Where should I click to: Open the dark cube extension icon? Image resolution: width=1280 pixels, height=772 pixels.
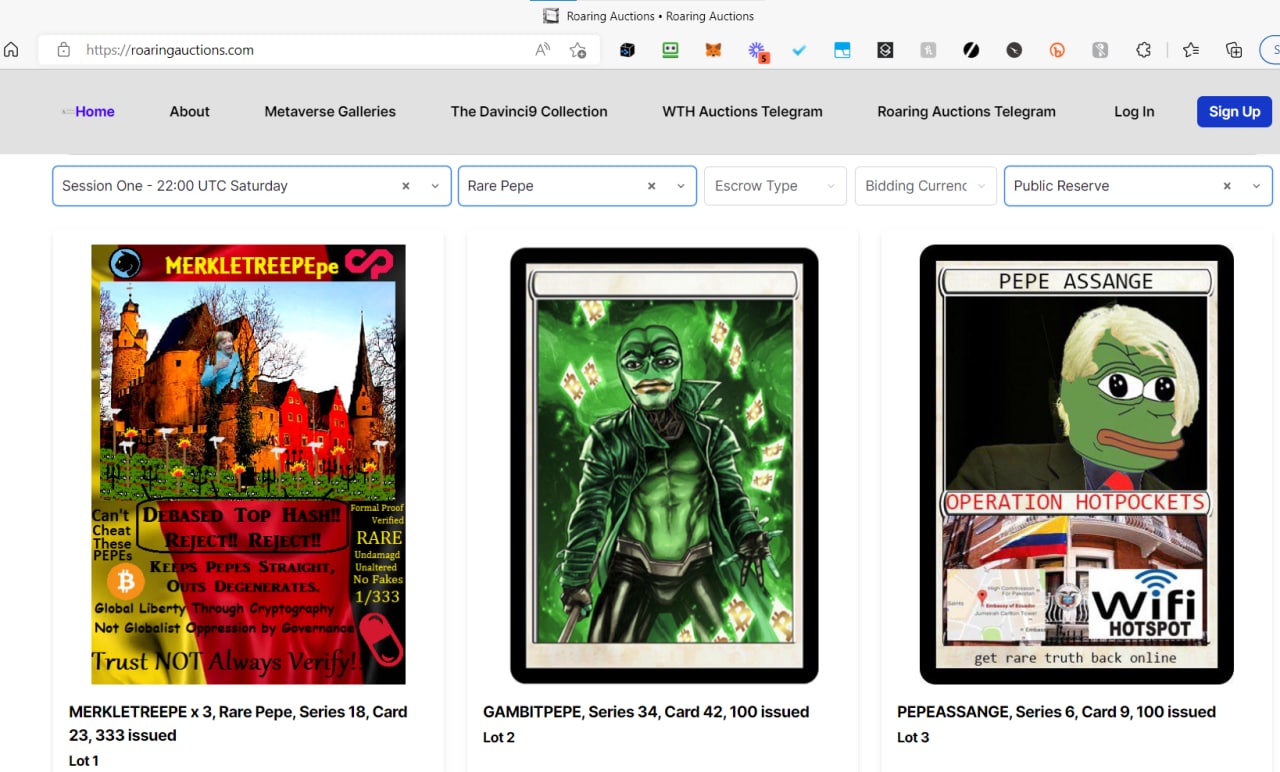[x=627, y=50]
